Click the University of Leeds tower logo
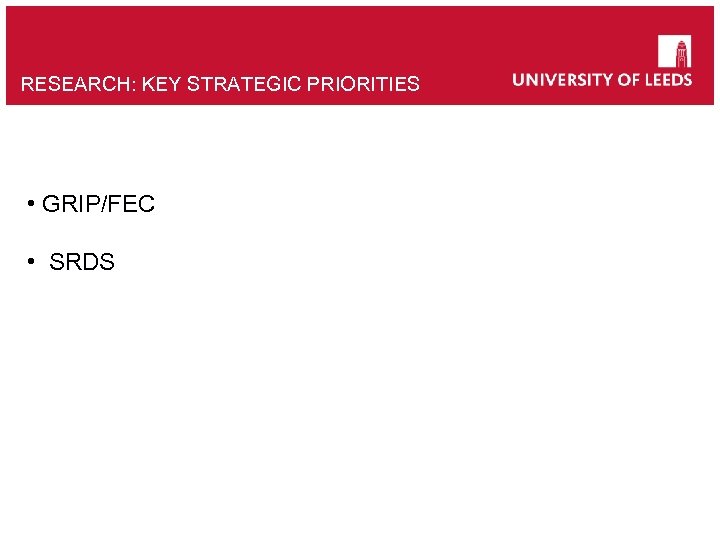This screenshot has width=720, height=540. [x=674, y=51]
